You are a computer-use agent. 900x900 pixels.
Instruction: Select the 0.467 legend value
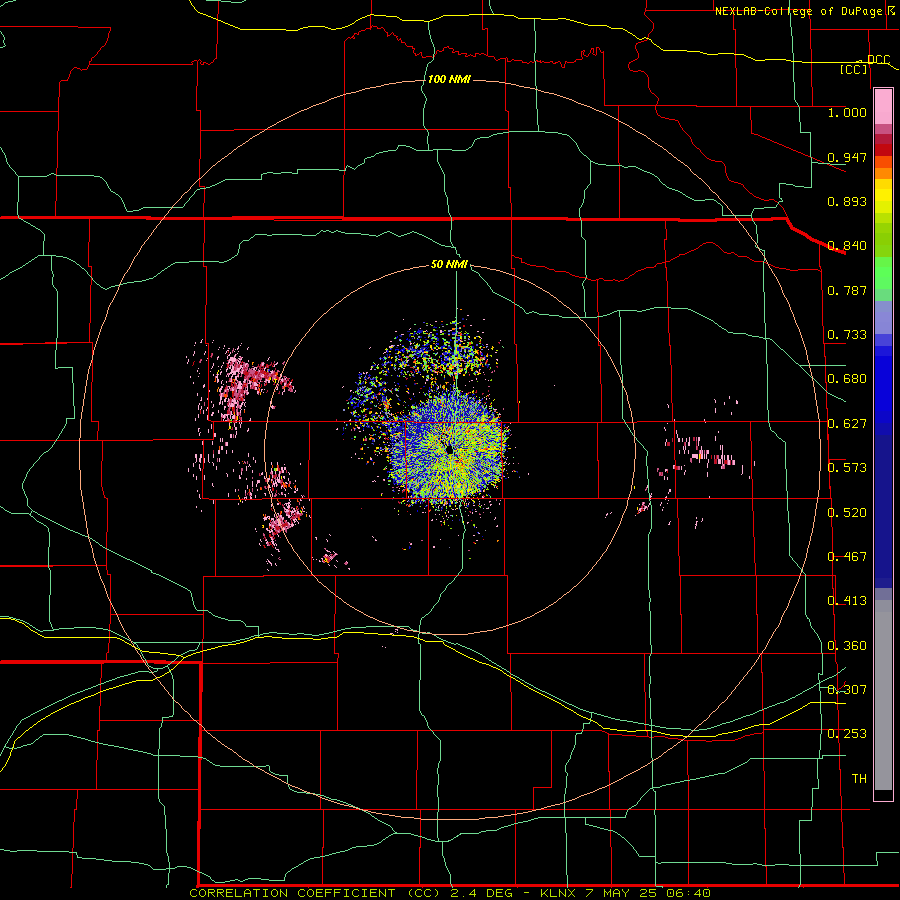[x=847, y=557]
